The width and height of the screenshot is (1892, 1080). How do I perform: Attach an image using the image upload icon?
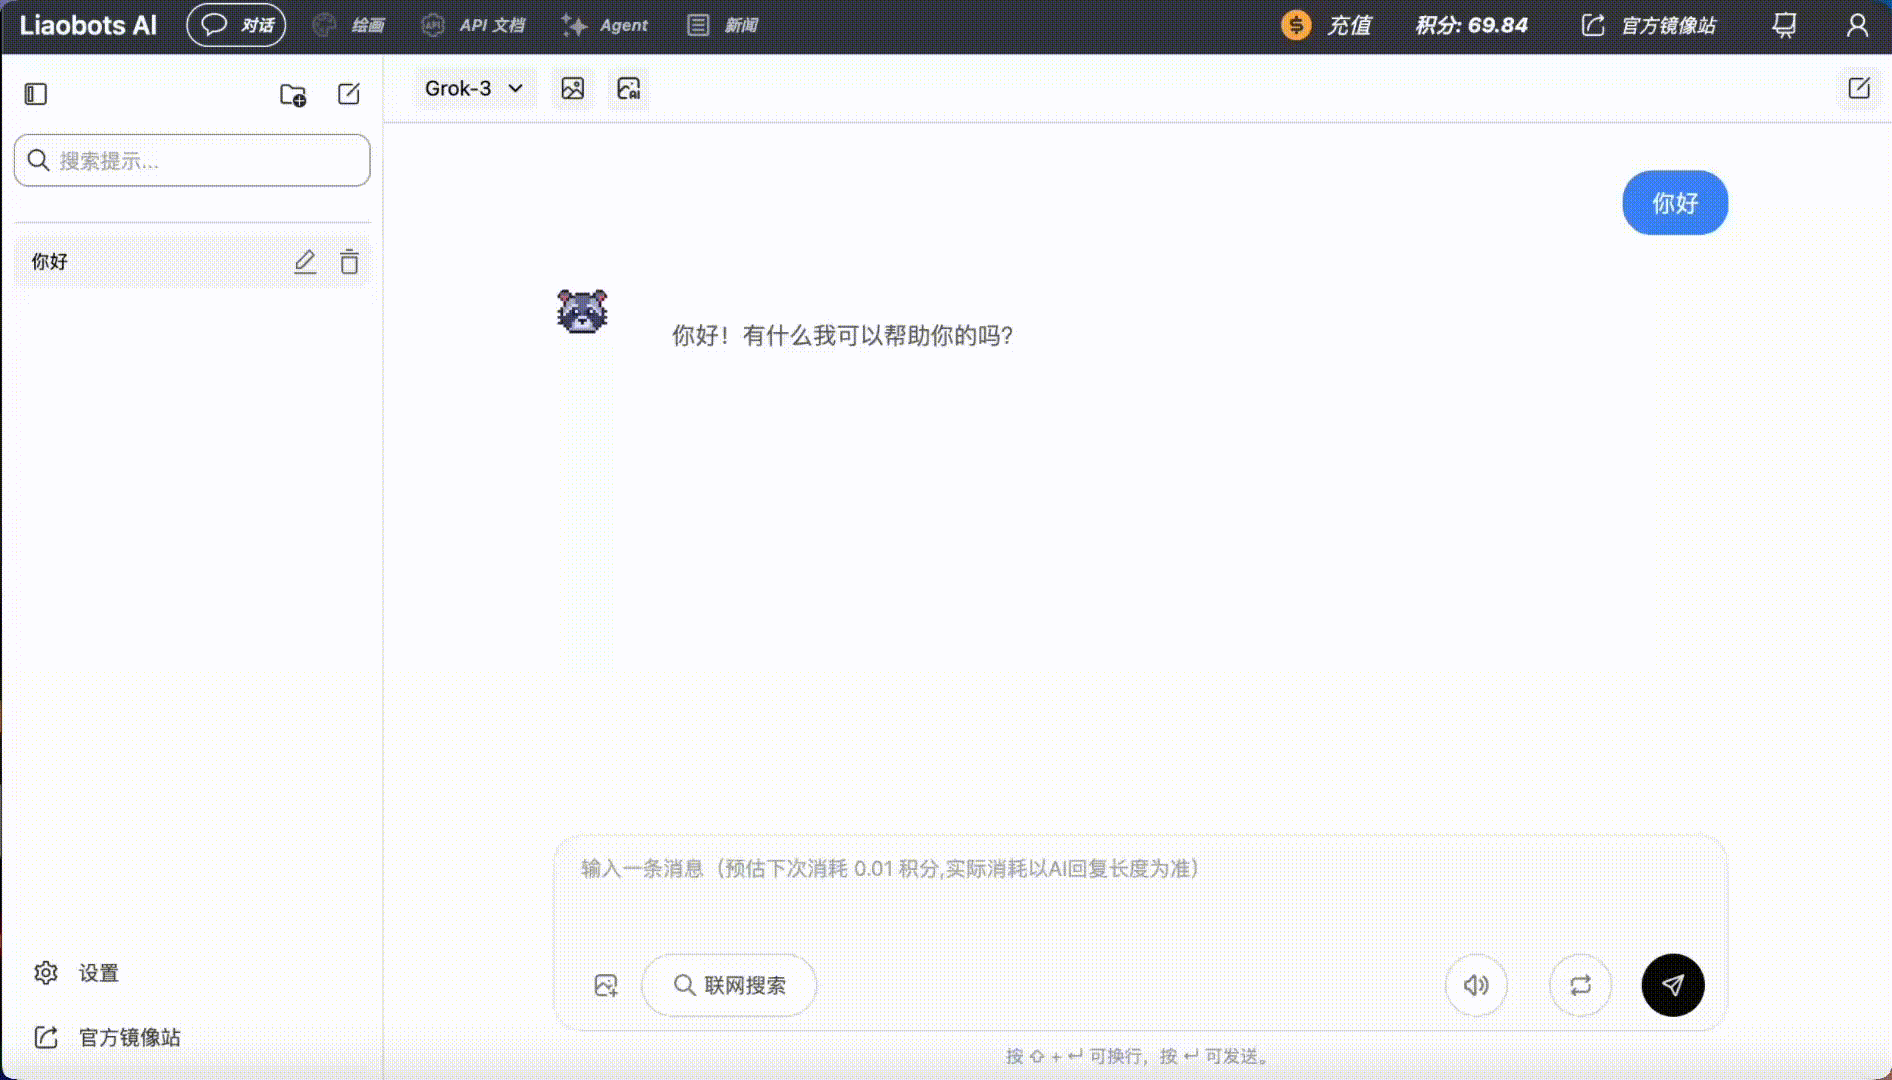(x=605, y=985)
